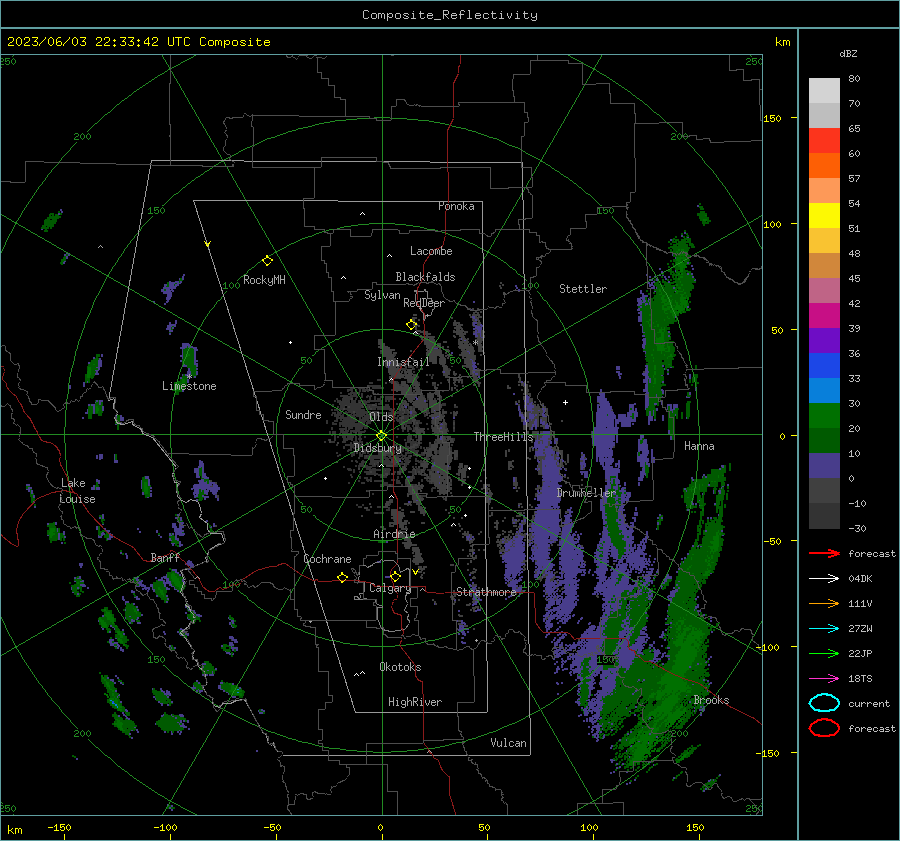Select the light gray 80-70 dBZ swatch
This screenshot has height=841, width=900.
[824, 90]
